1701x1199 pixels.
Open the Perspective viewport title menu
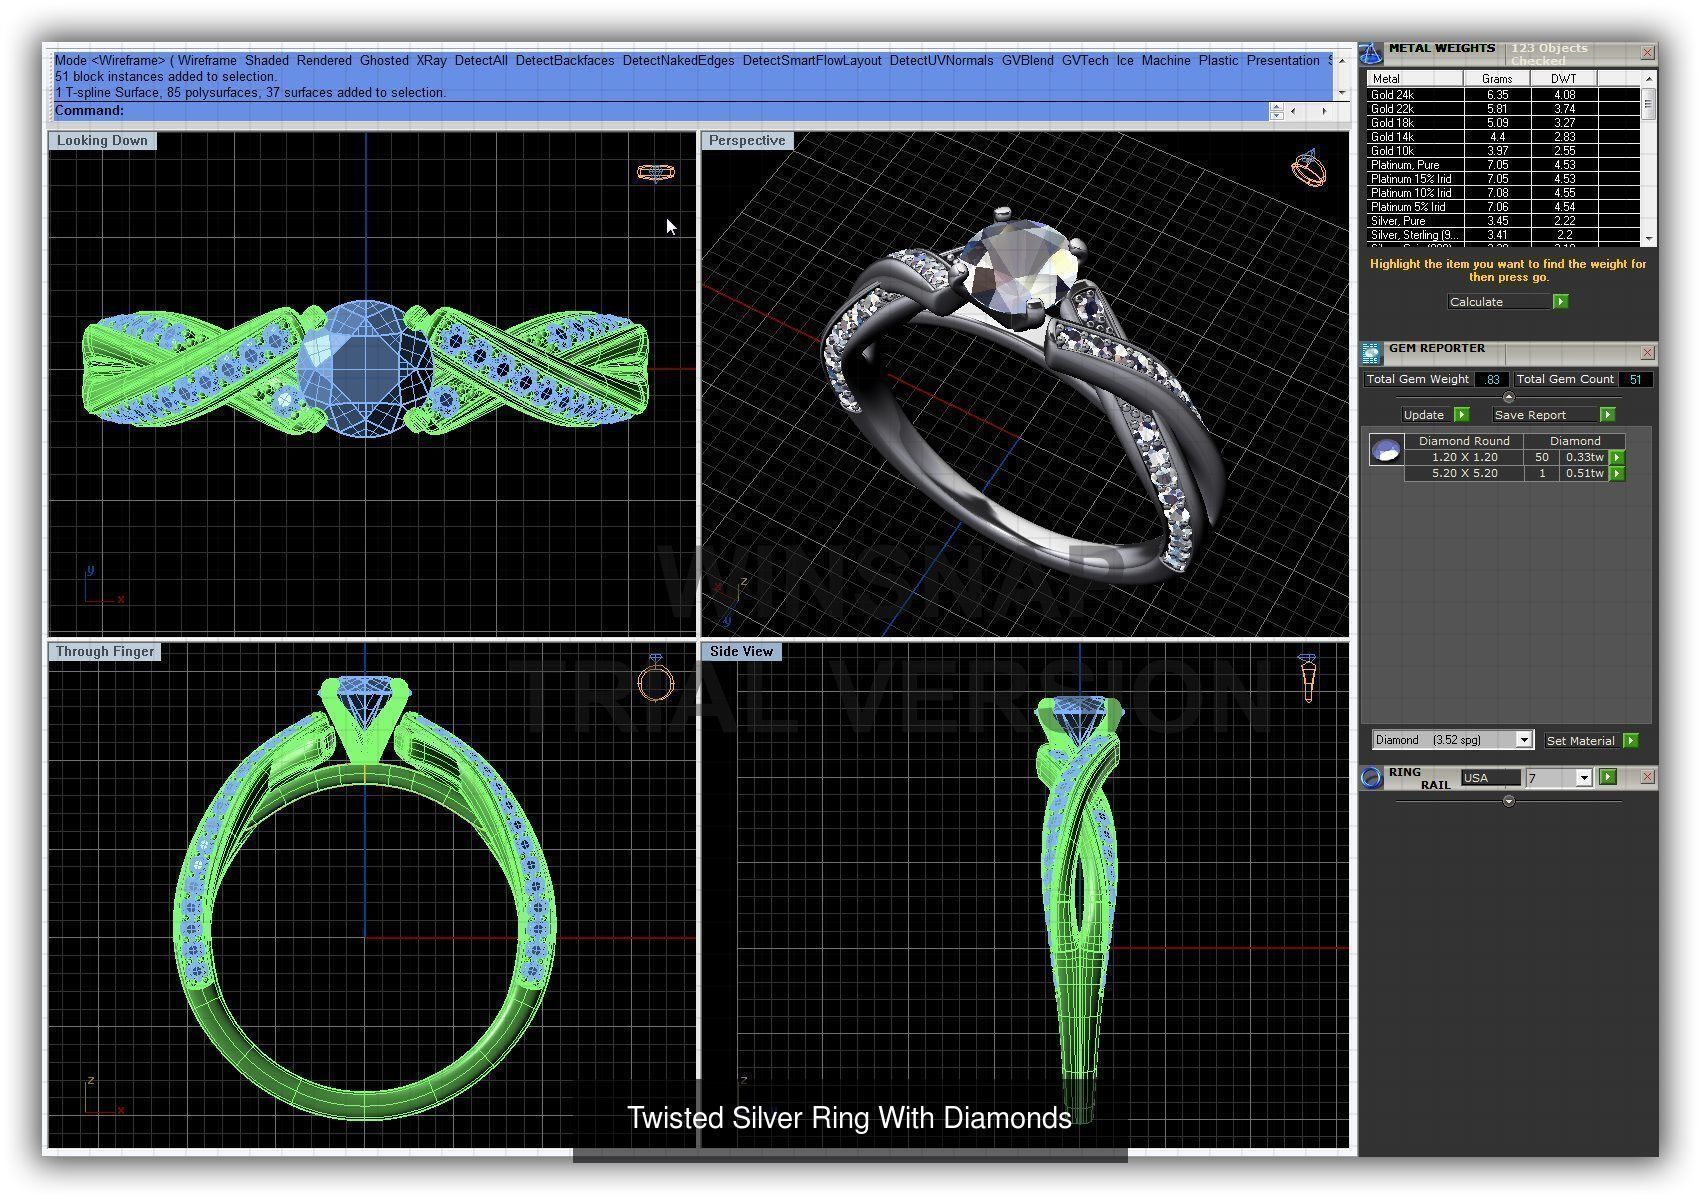coord(747,141)
